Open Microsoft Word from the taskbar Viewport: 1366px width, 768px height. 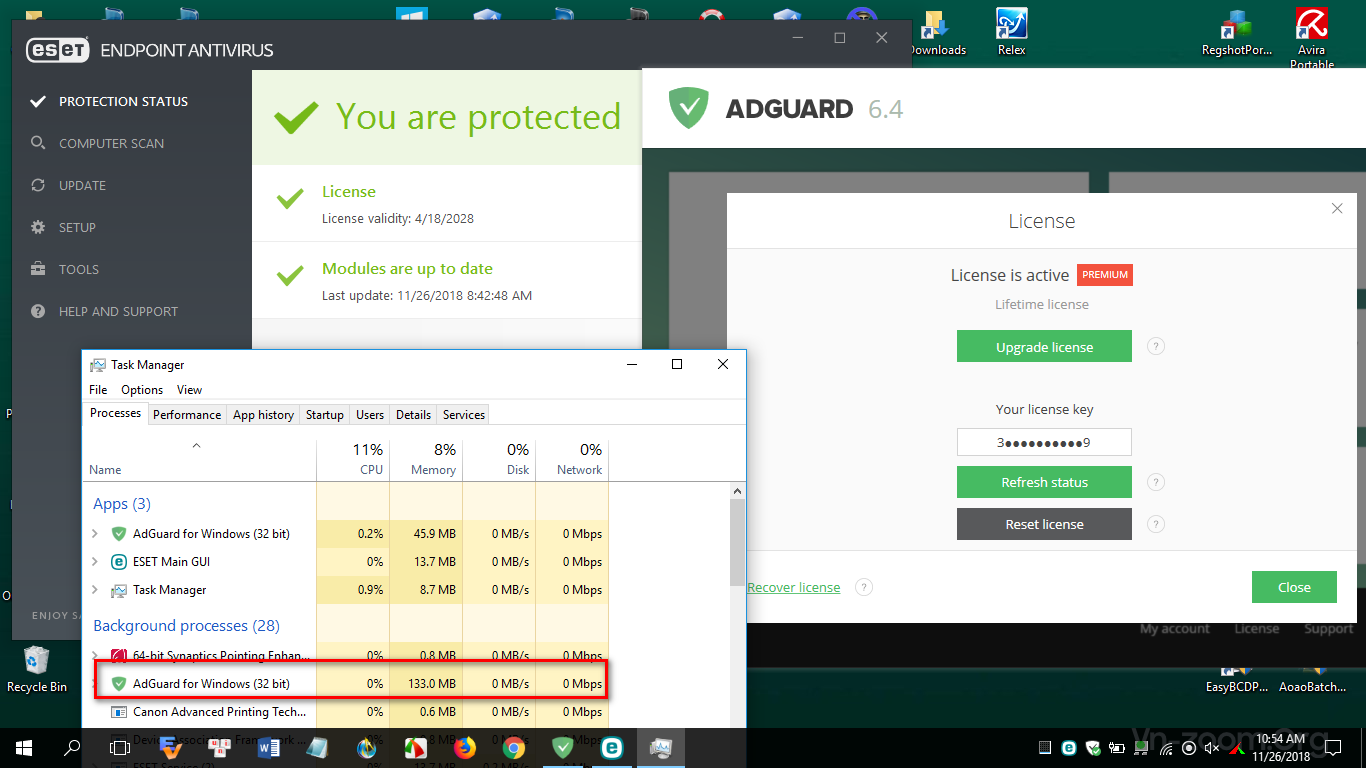(268, 747)
